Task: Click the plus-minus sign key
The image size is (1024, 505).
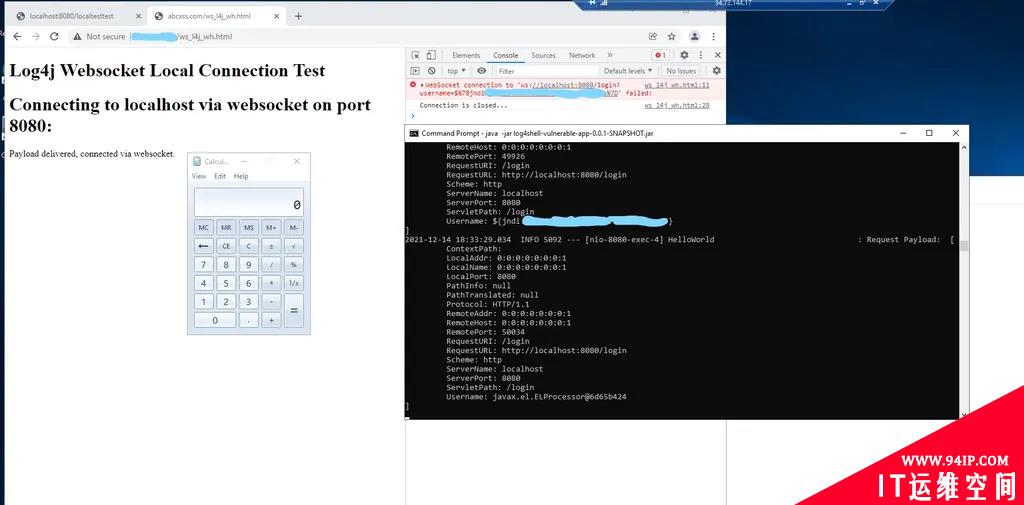Action: click(271, 246)
